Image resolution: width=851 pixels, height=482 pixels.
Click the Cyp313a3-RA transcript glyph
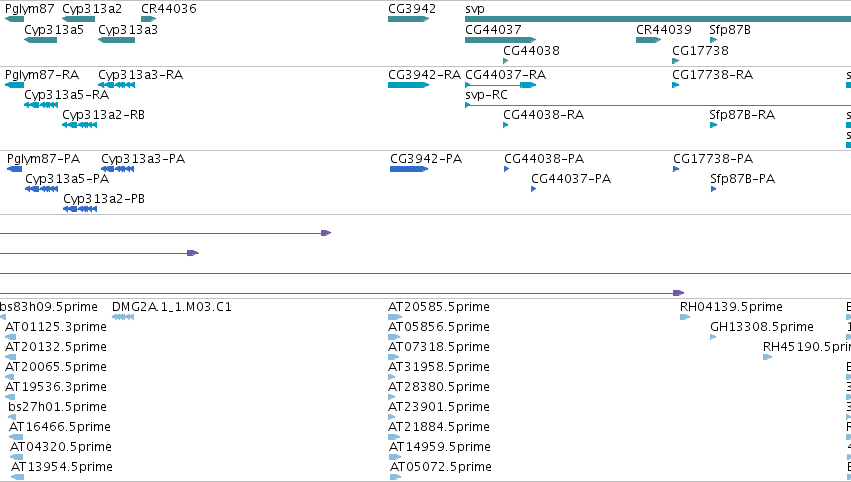click(x=117, y=85)
